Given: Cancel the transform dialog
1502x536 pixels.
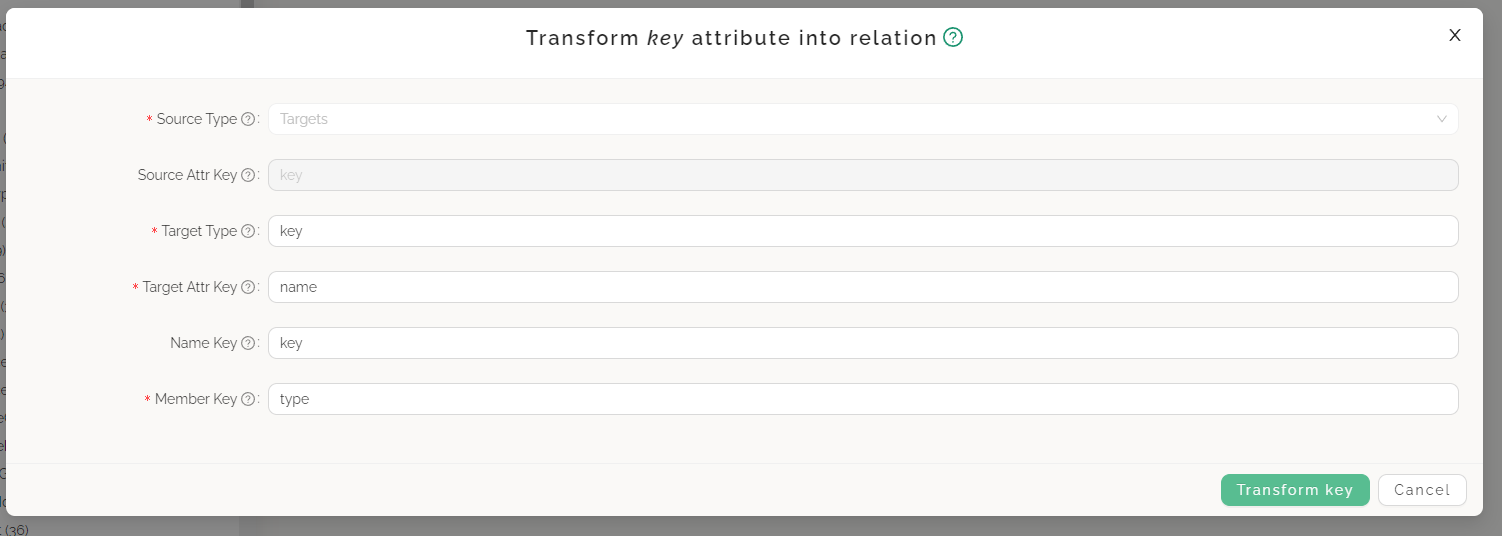Looking at the screenshot, I should click(1421, 490).
